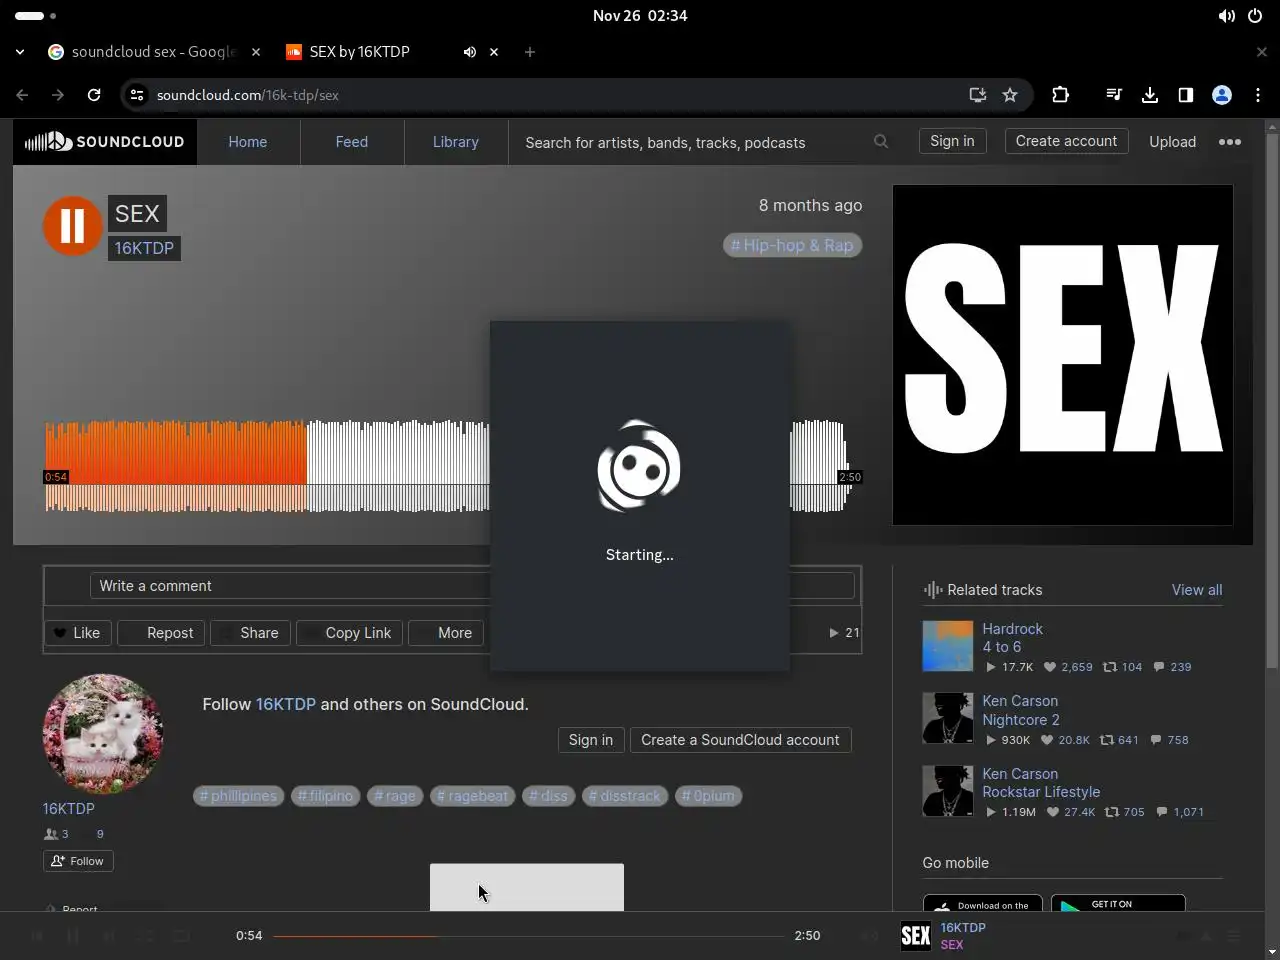Switch to the soundcloud sex Google tab
This screenshot has width=1280, height=960.
tap(153, 52)
